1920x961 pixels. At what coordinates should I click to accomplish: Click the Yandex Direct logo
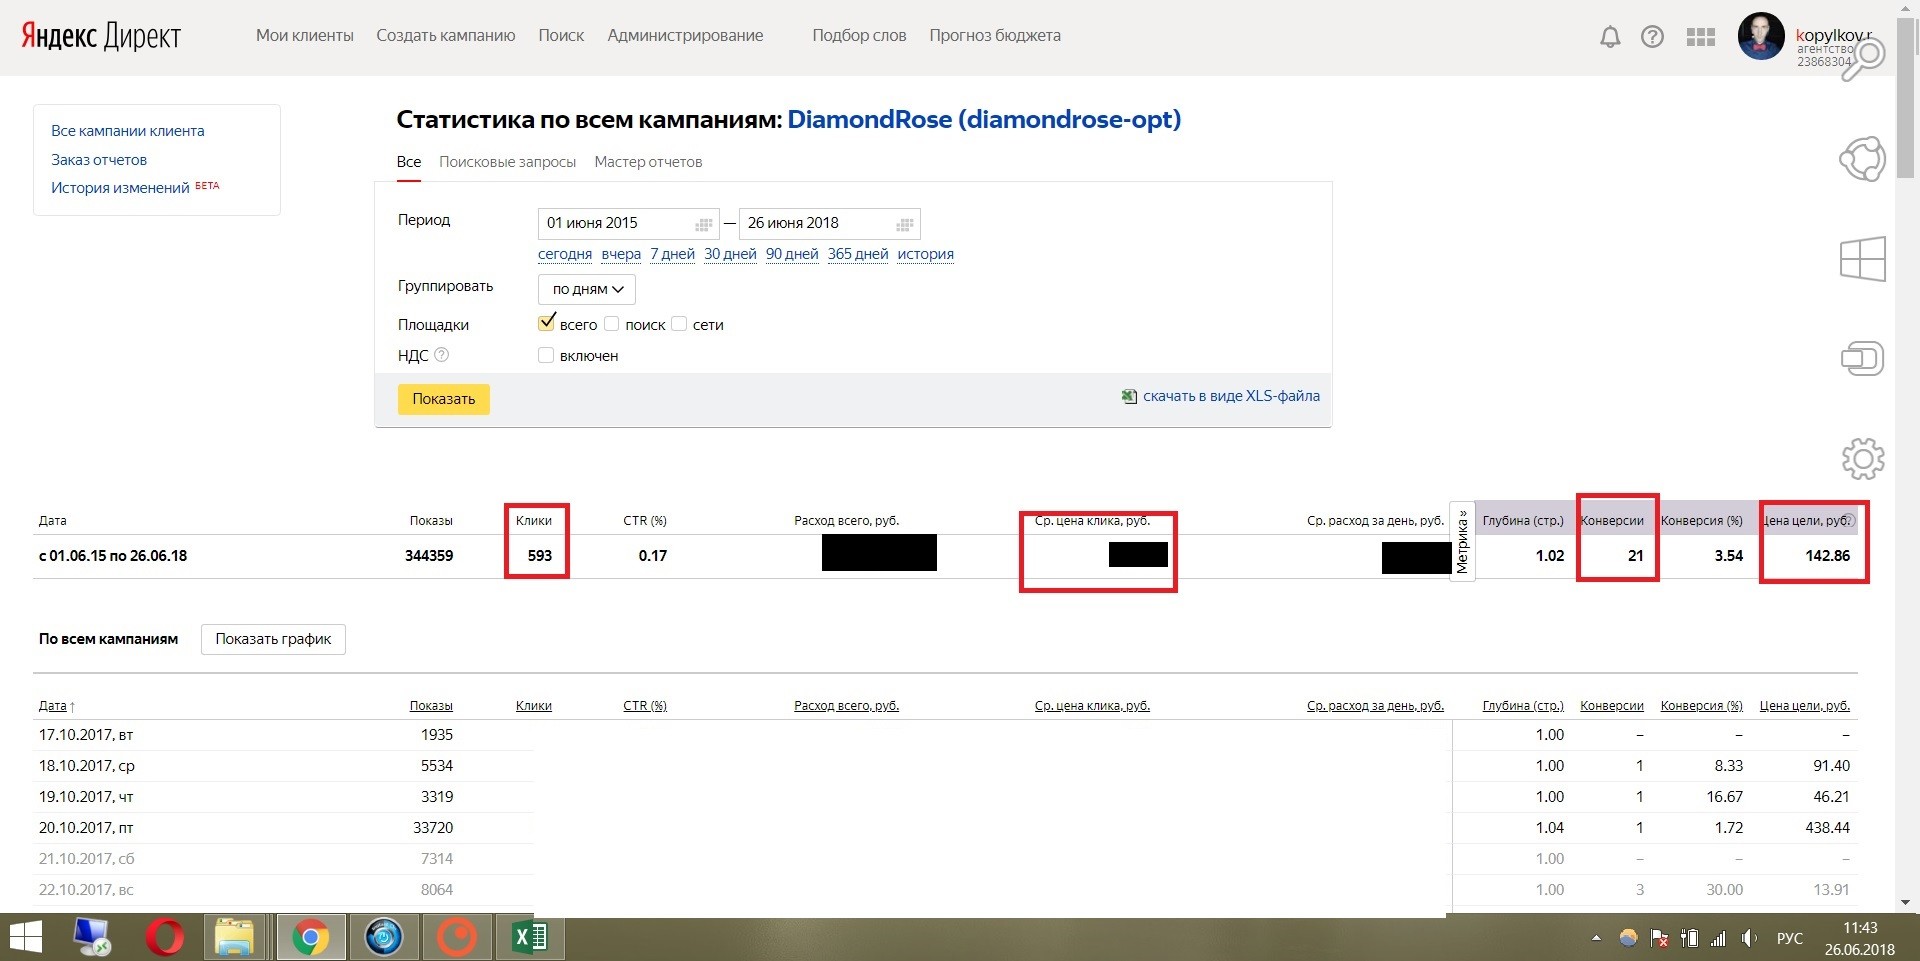101,36
